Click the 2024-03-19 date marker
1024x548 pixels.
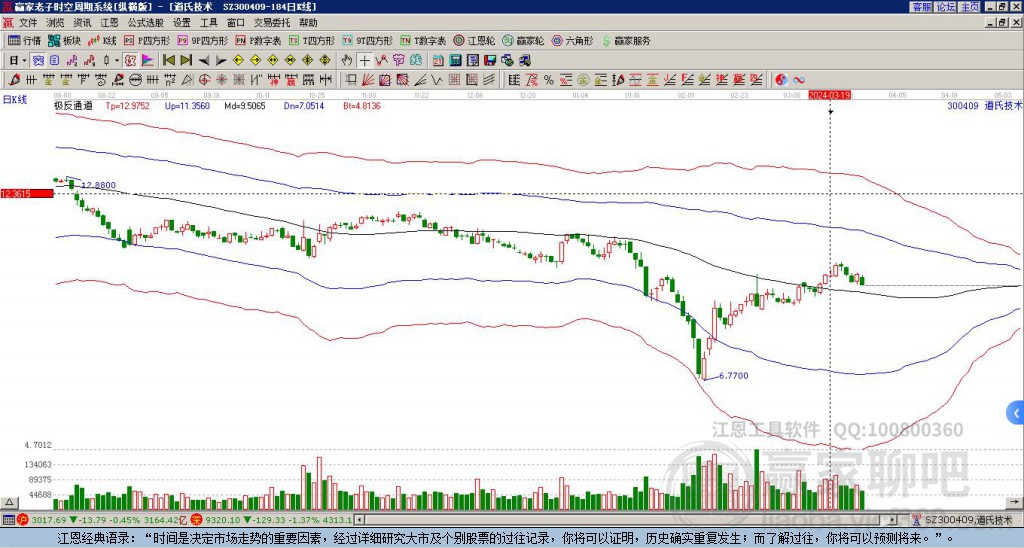pyautogui.click(x=829, y=95)
